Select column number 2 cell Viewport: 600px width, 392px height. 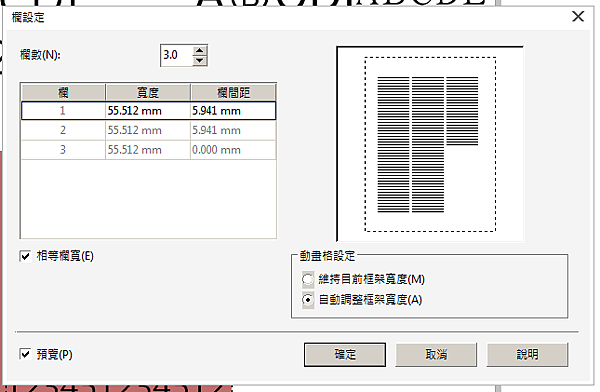pyautogui.click(x=63, y=131)
